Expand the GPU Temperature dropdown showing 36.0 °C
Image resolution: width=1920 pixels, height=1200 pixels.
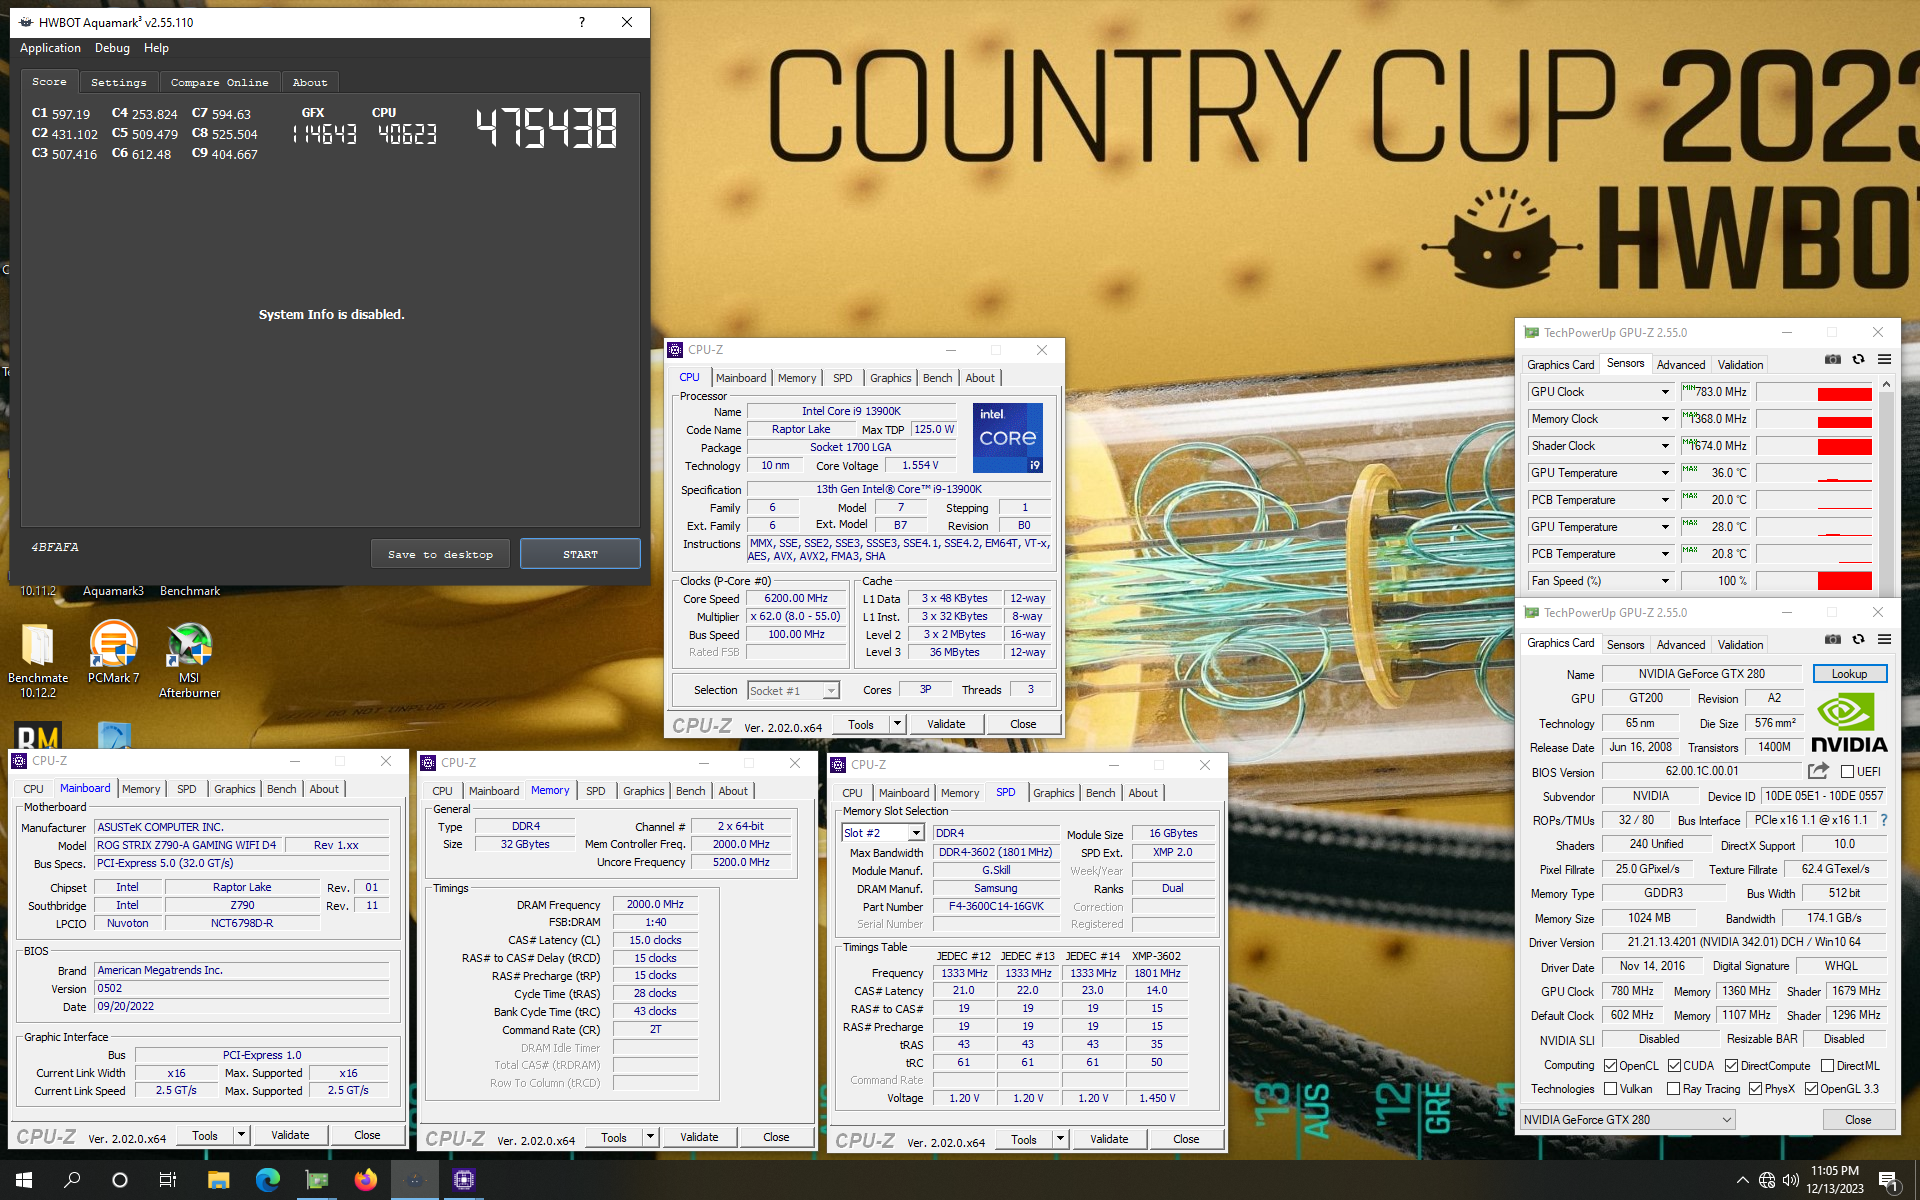[x=1665, y=473]
